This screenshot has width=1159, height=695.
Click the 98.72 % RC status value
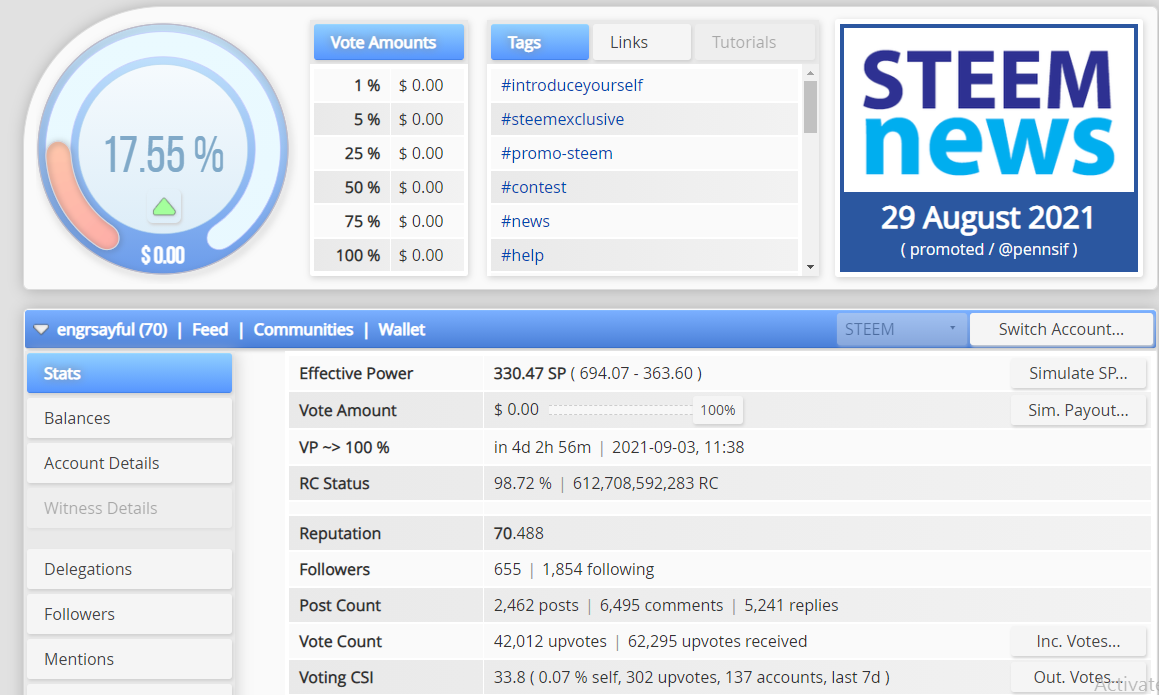[x=523, y=484]
